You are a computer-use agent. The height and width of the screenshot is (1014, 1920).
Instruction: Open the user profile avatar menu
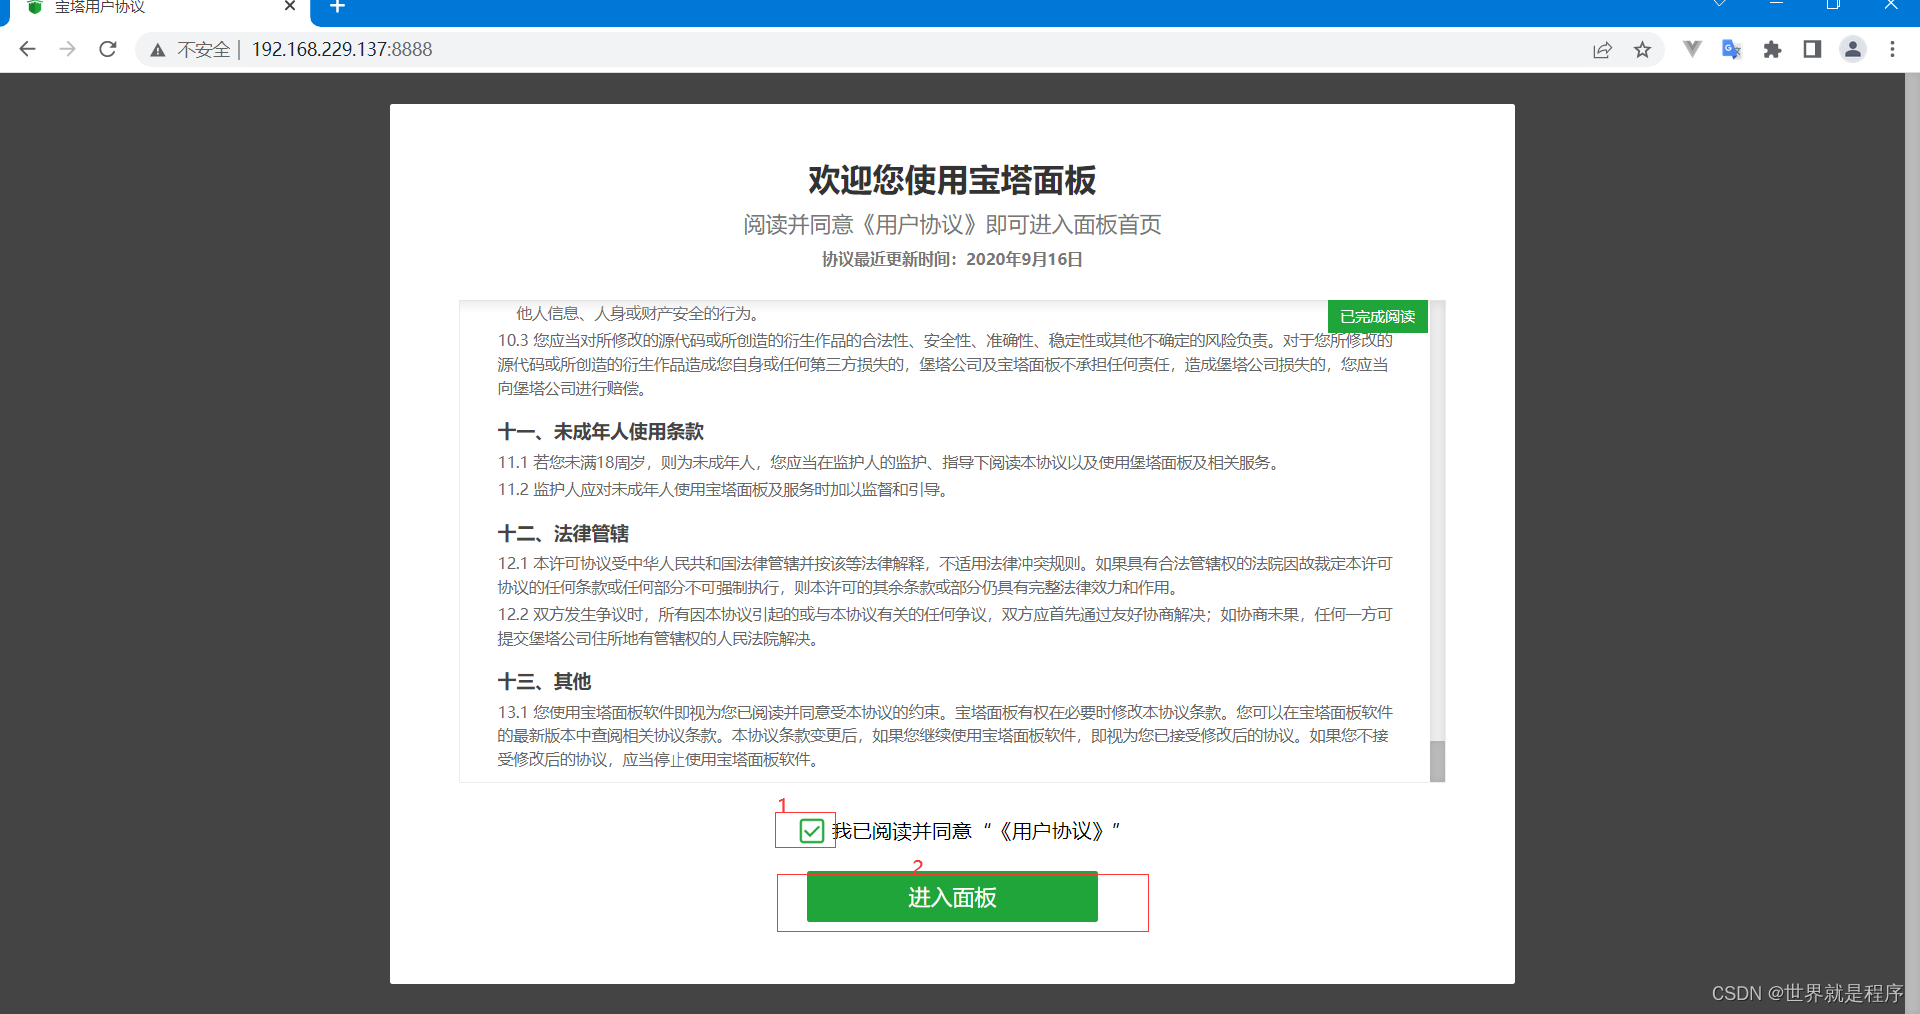pos(1852,49)
